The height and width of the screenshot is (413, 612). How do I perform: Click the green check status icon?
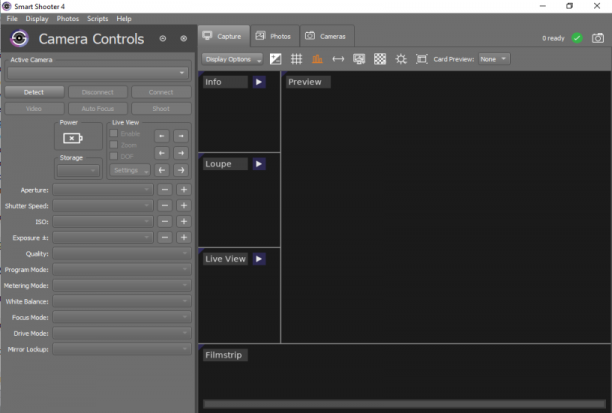[x=577, y=38]
